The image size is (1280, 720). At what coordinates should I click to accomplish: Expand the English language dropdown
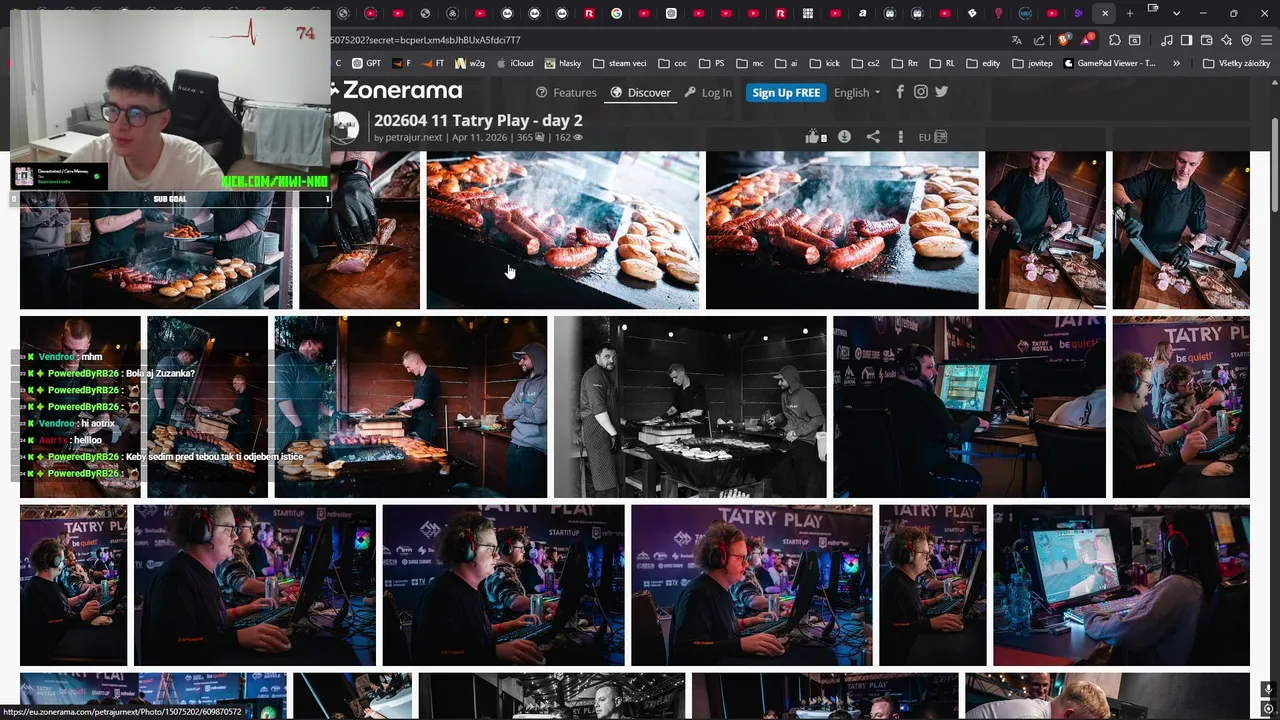[x=857, y=92]
